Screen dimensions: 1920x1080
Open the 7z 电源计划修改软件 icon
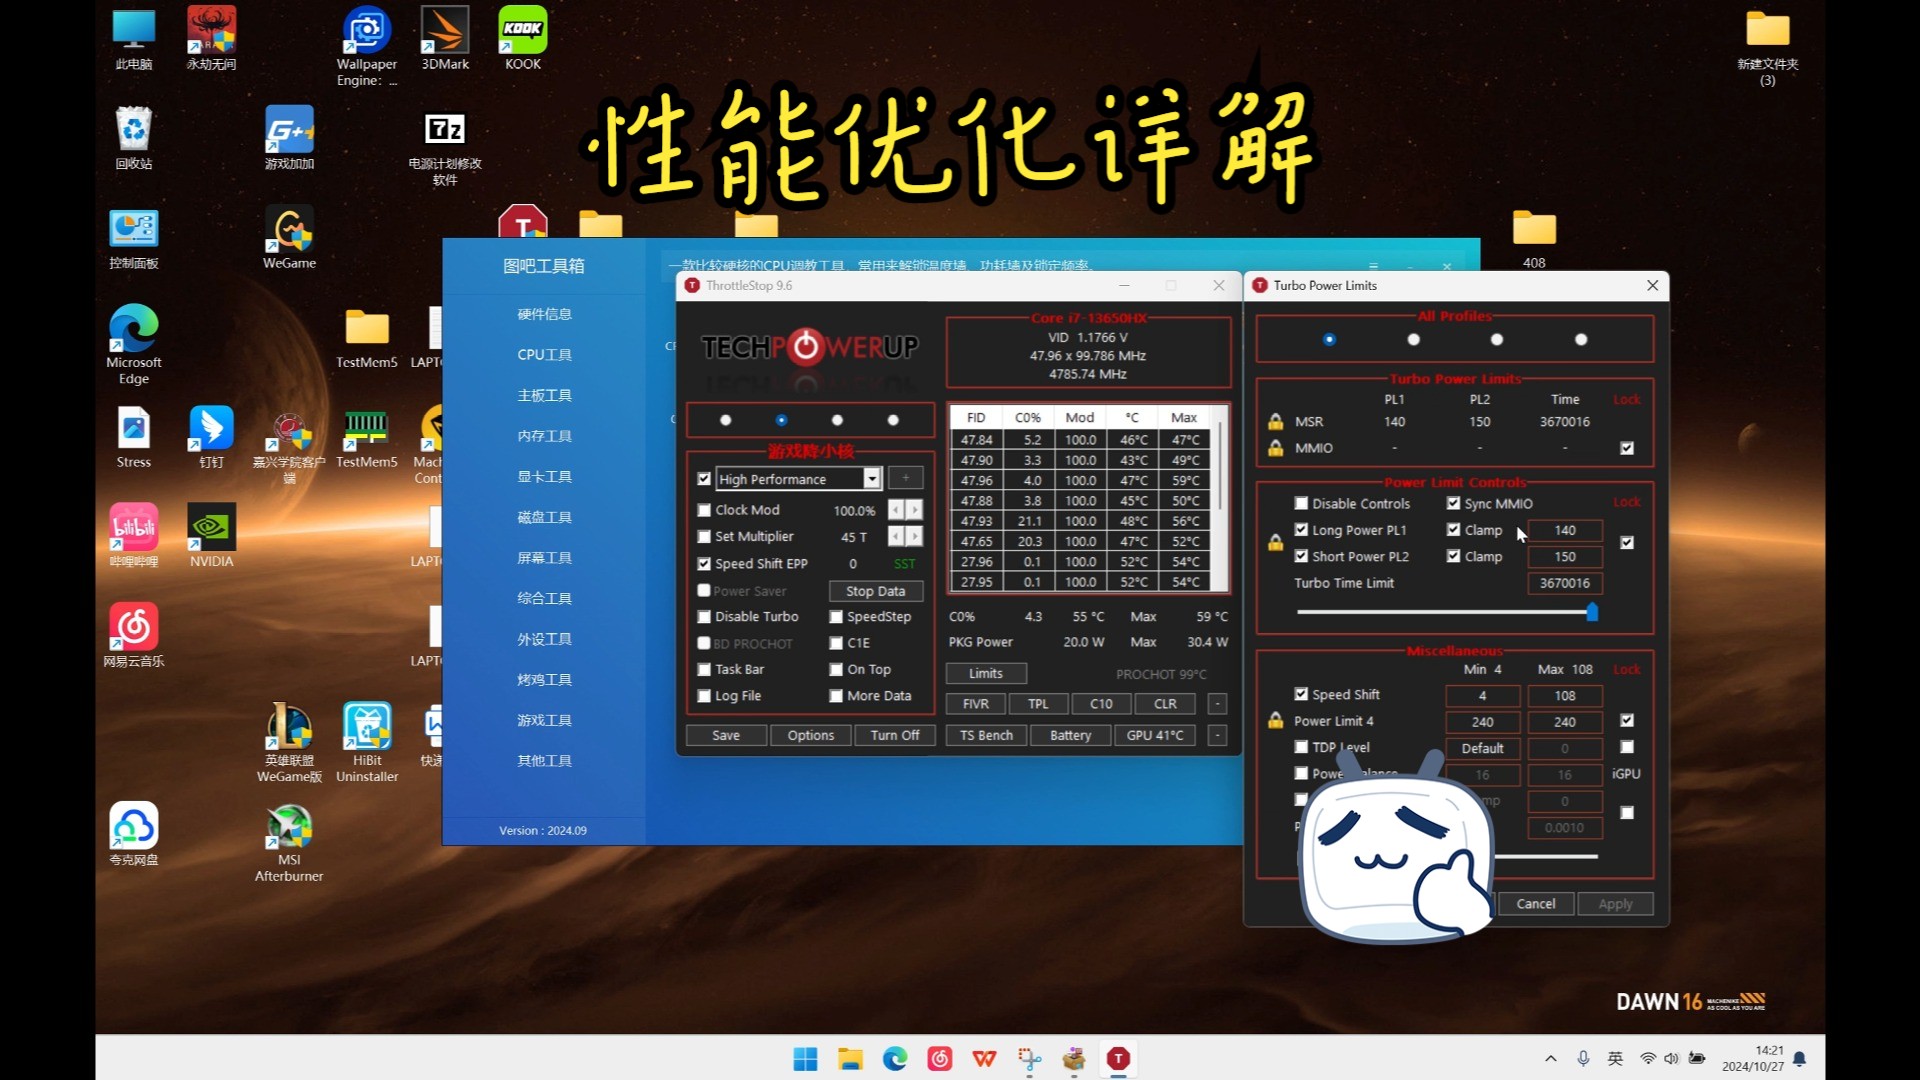445,146
